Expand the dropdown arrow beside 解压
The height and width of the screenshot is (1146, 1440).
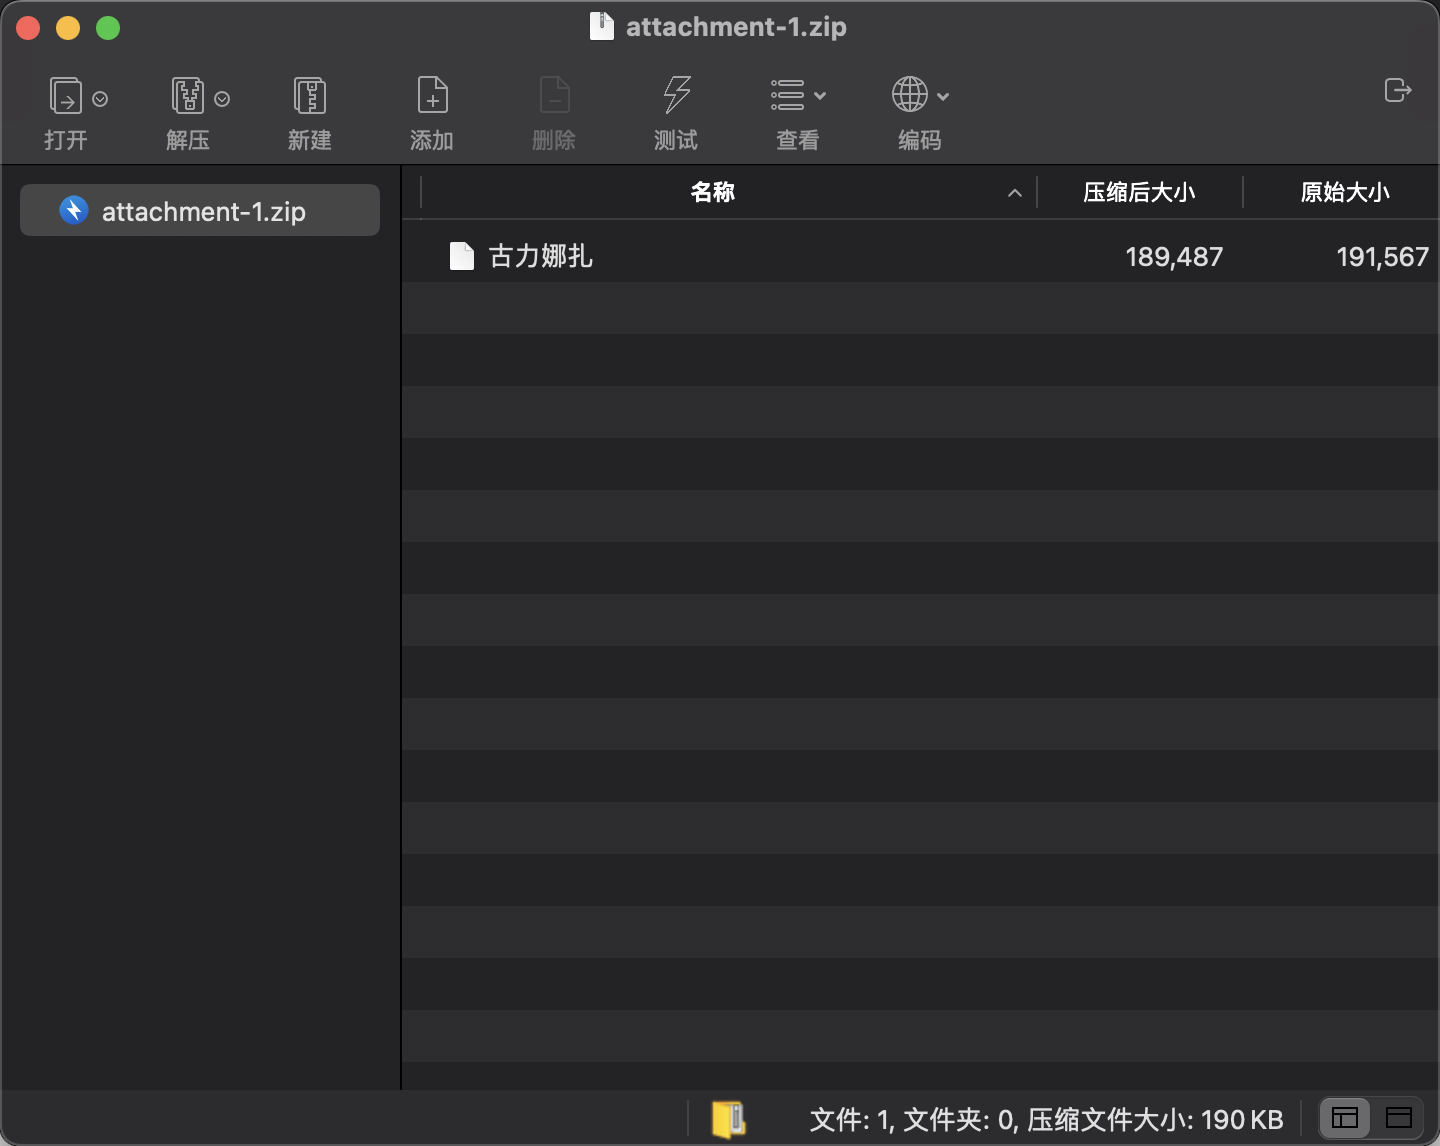[x=222, y=99]
